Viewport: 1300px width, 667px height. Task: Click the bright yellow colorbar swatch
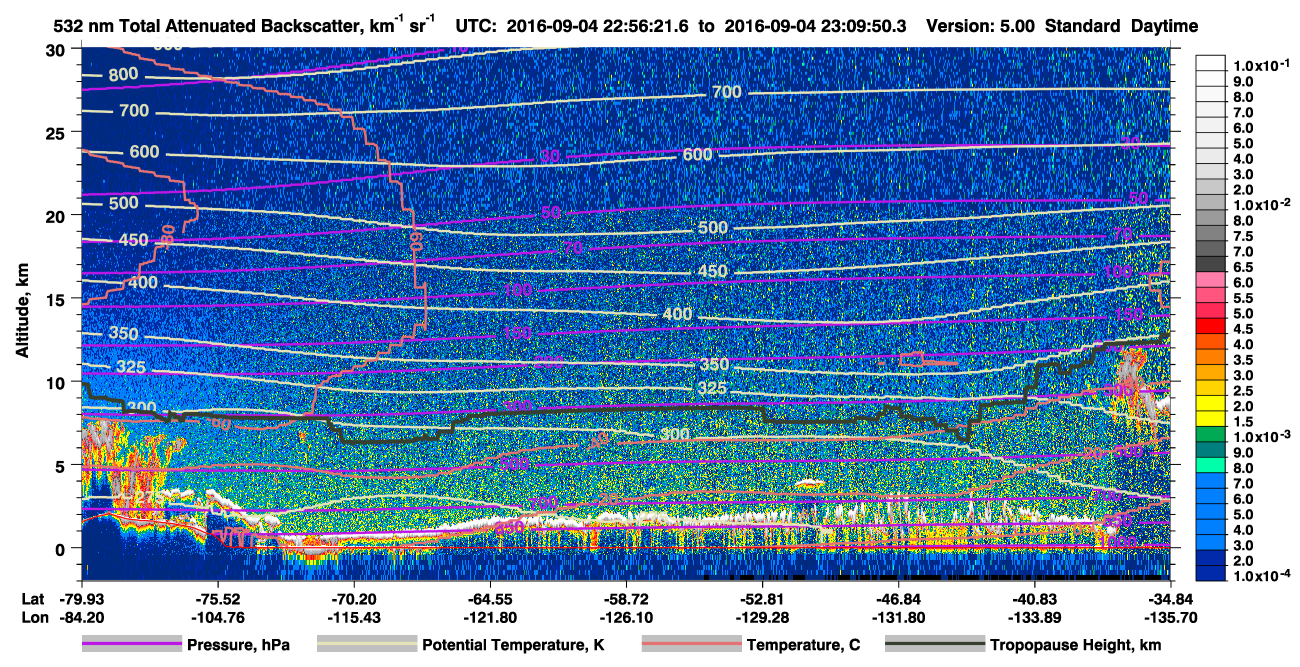1211,405
